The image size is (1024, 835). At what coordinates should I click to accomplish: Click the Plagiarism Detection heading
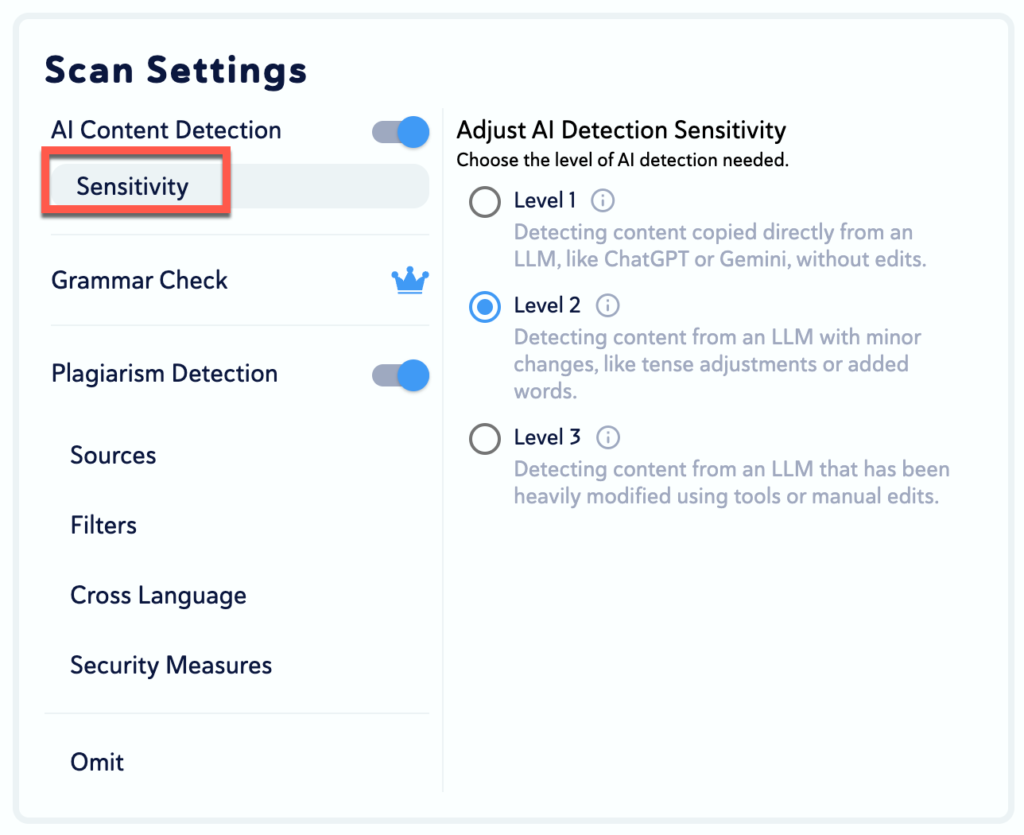tap(164, 374)
